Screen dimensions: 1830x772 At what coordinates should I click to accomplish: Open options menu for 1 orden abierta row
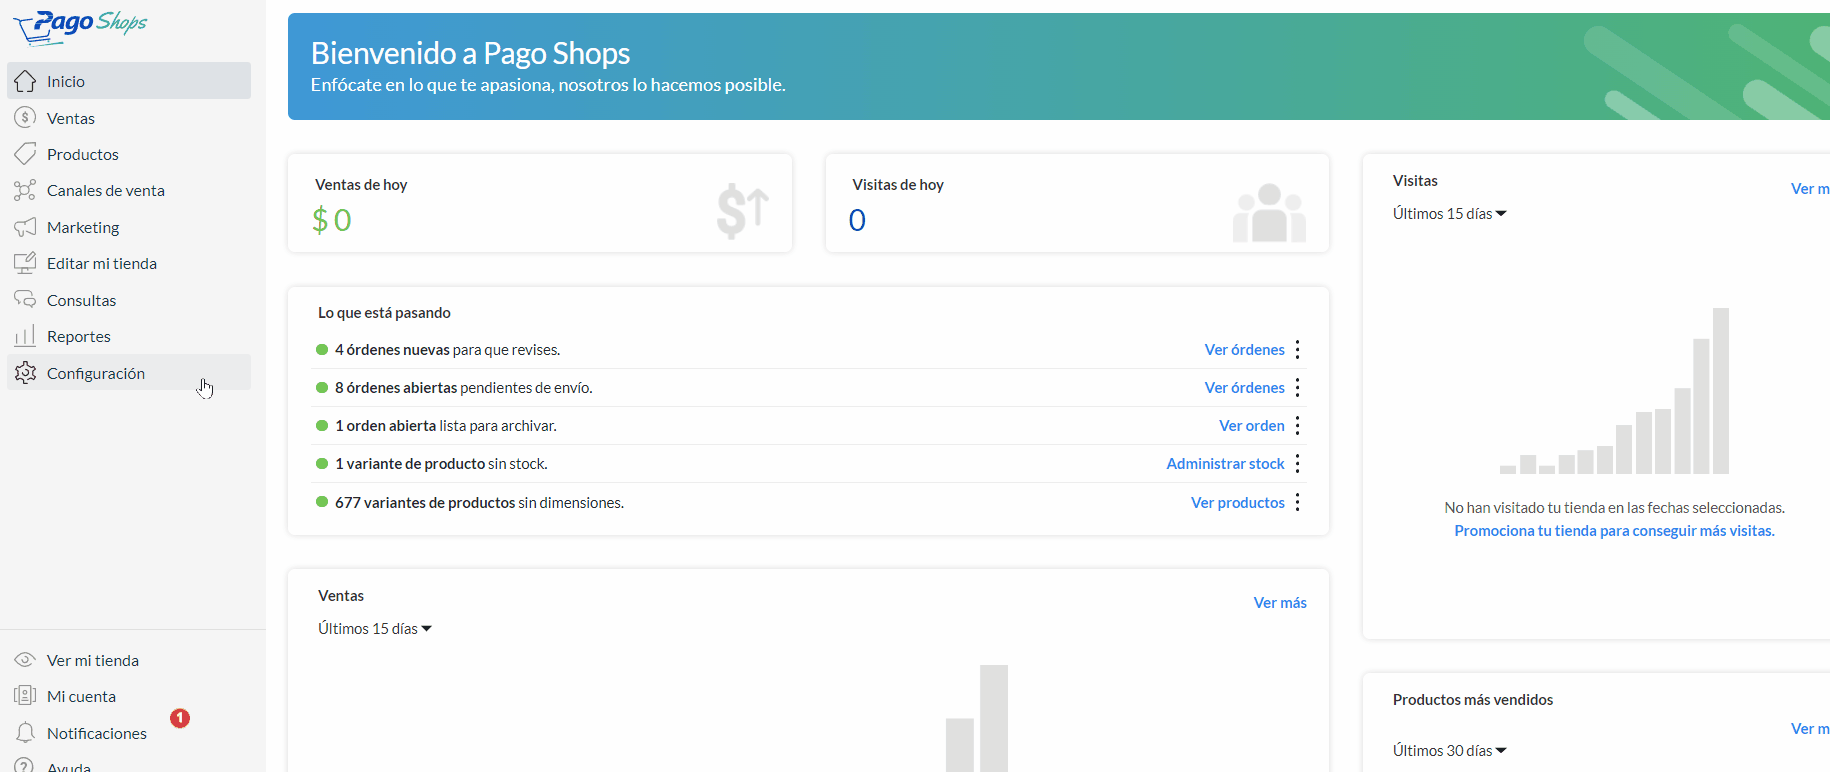point(1298,426)
